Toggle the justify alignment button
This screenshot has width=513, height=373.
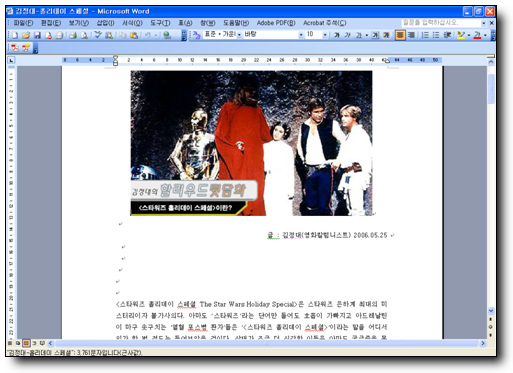point(400,35)
